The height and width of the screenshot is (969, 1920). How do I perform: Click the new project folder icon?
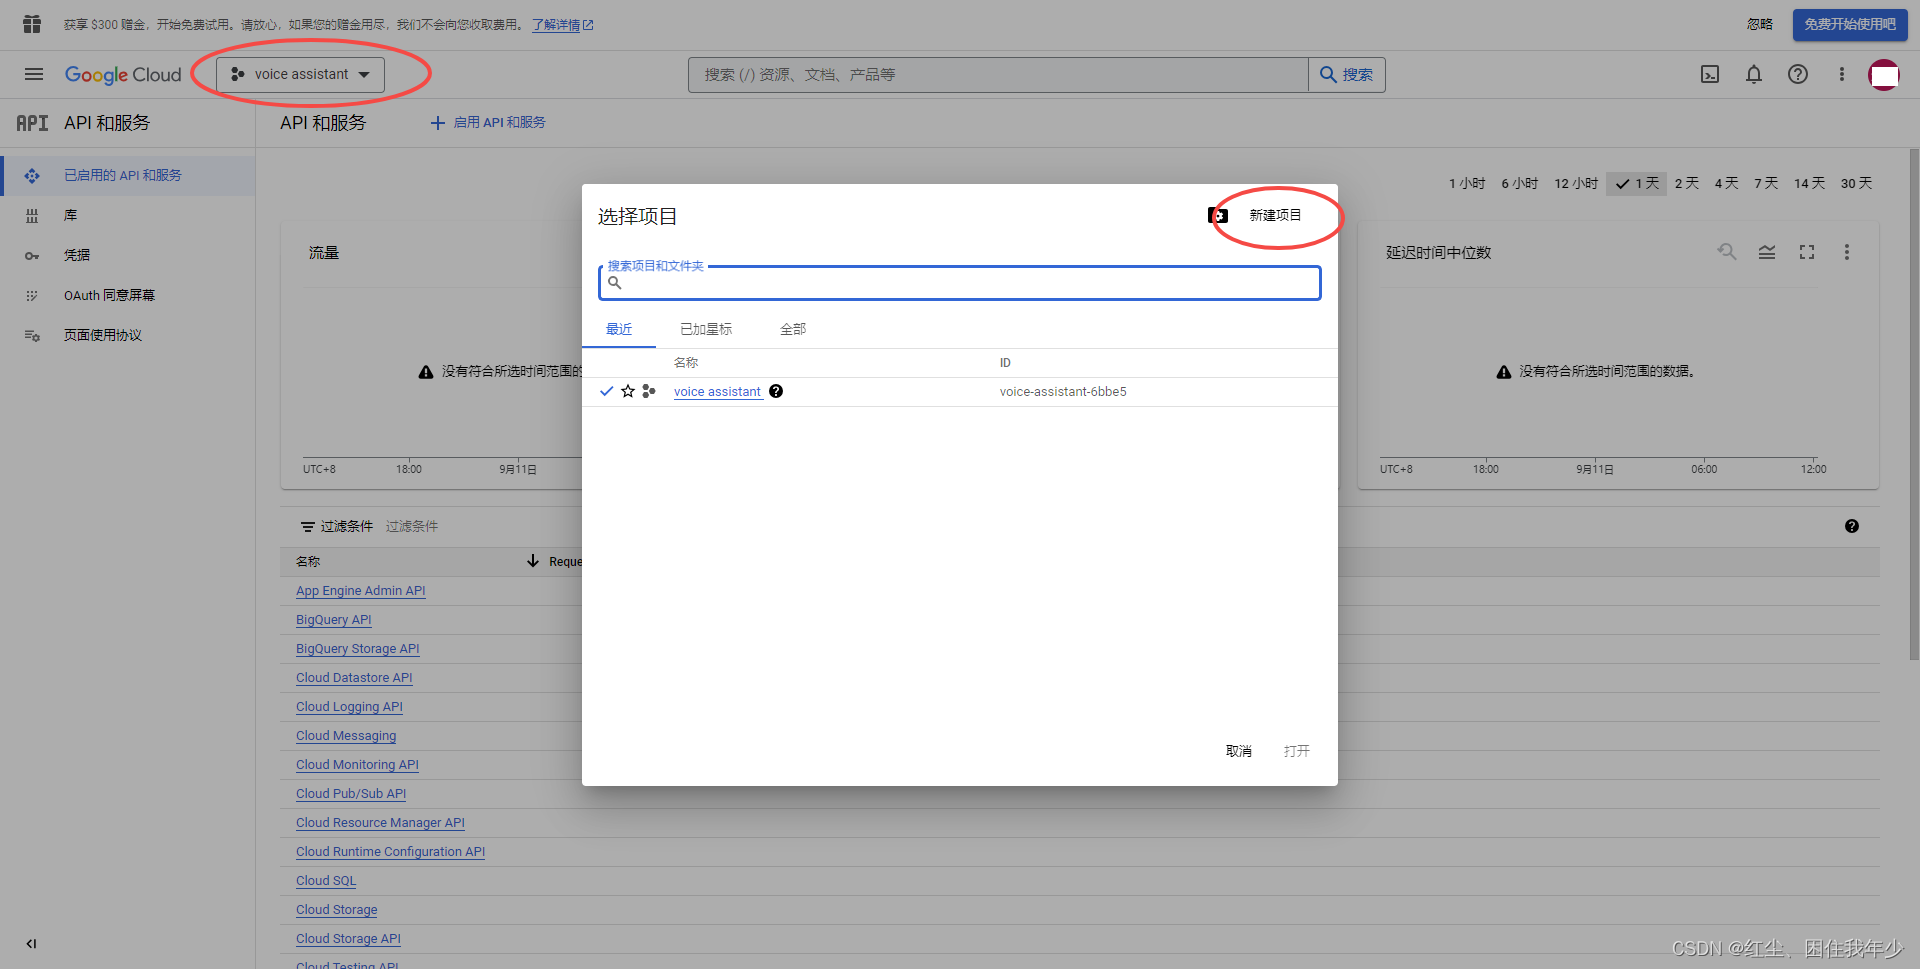[1218, 215]
